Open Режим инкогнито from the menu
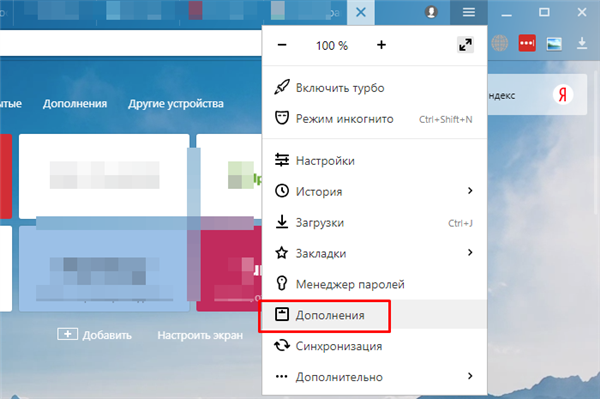This screenshot has width=600, height=399. [375, 119]
